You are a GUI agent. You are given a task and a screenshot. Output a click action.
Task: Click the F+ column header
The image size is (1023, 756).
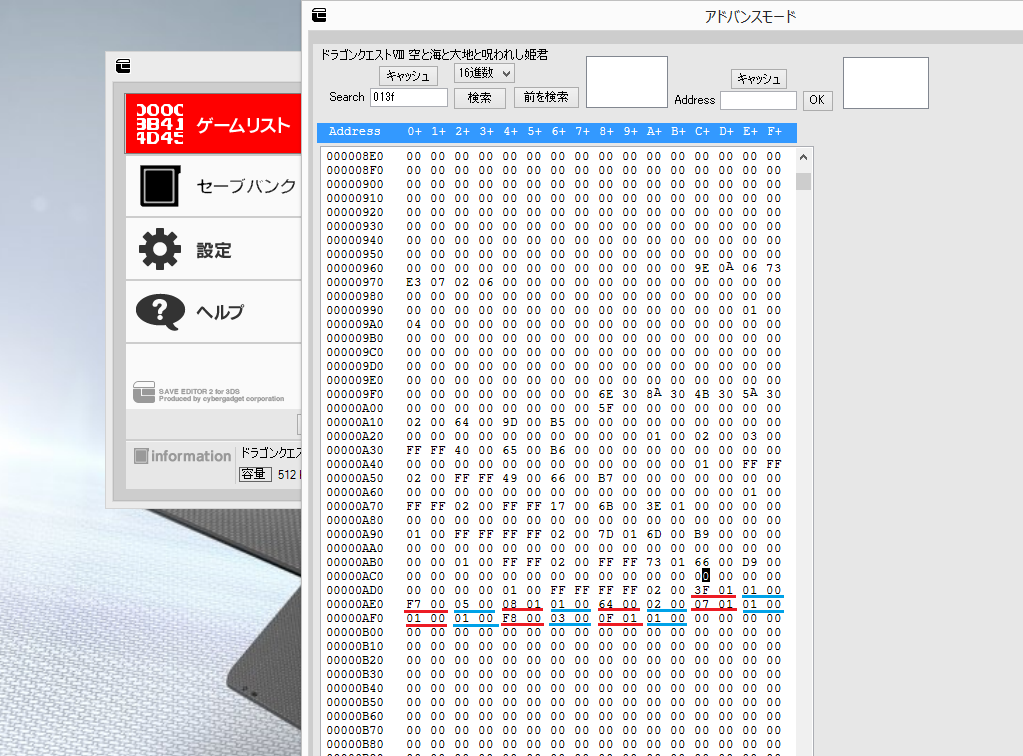tap(774, 132)
